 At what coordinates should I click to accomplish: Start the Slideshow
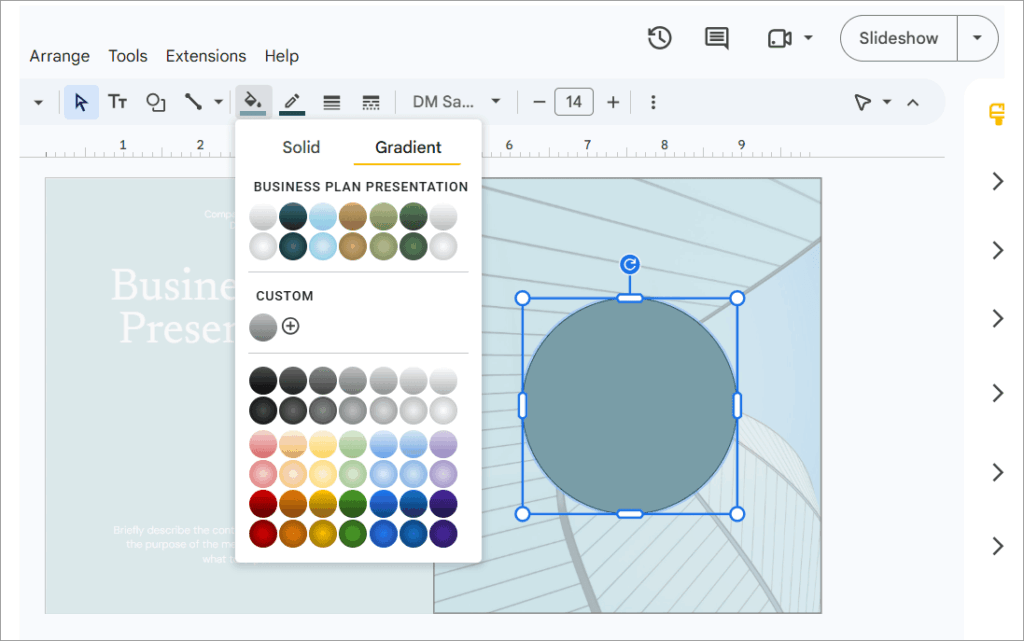tap(899, 39)
